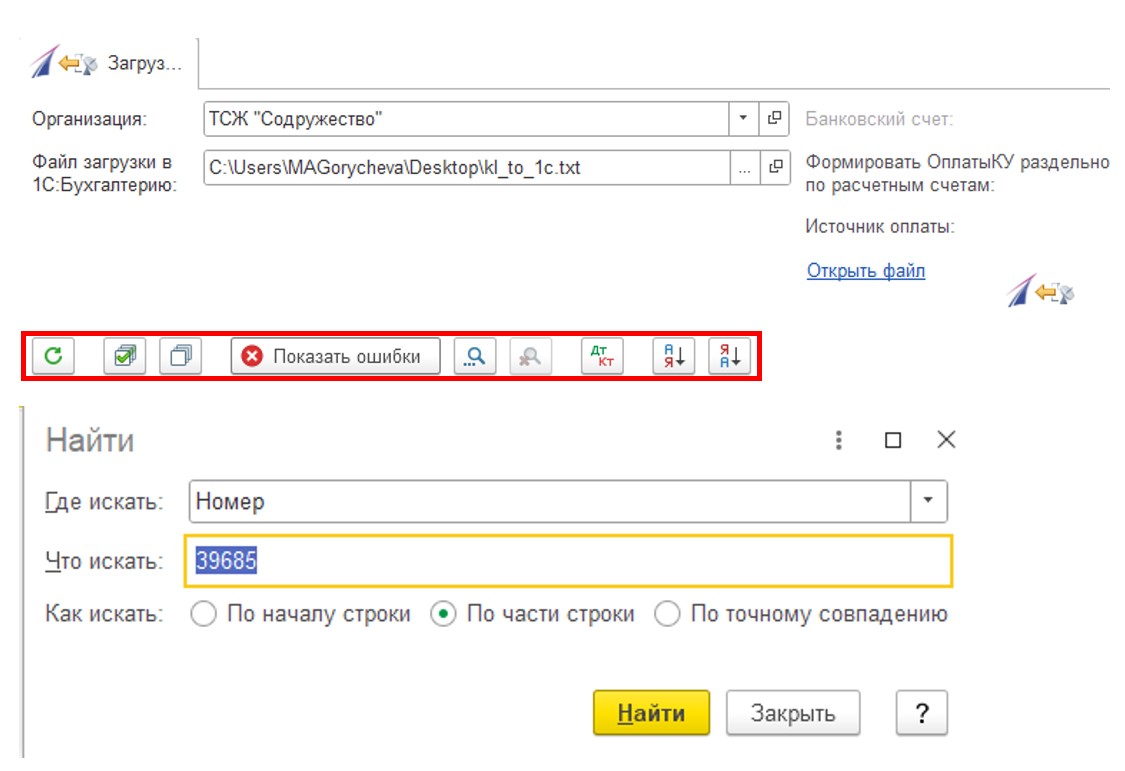Click the Что искать input field
Viewport: 1125px width, 771px height.
click(x=568, y=561)
